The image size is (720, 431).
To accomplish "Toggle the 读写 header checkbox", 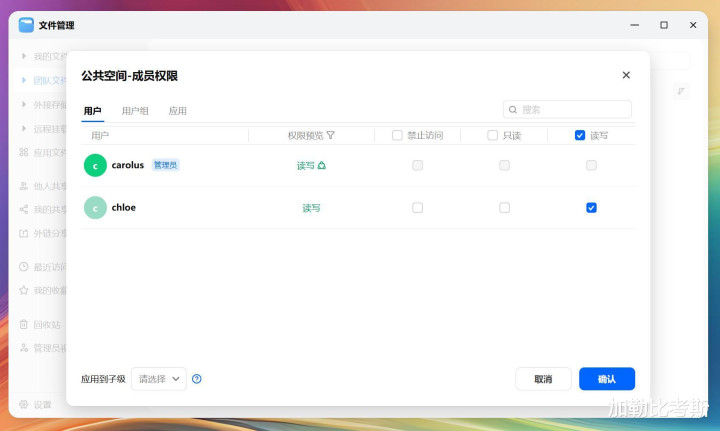I will coord(580,135).
